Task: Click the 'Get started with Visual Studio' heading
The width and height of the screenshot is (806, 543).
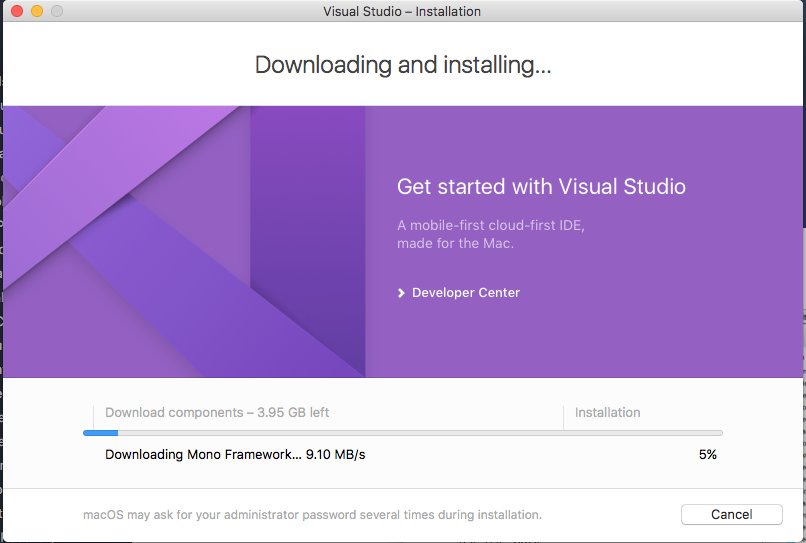Action: click(541, 187)
